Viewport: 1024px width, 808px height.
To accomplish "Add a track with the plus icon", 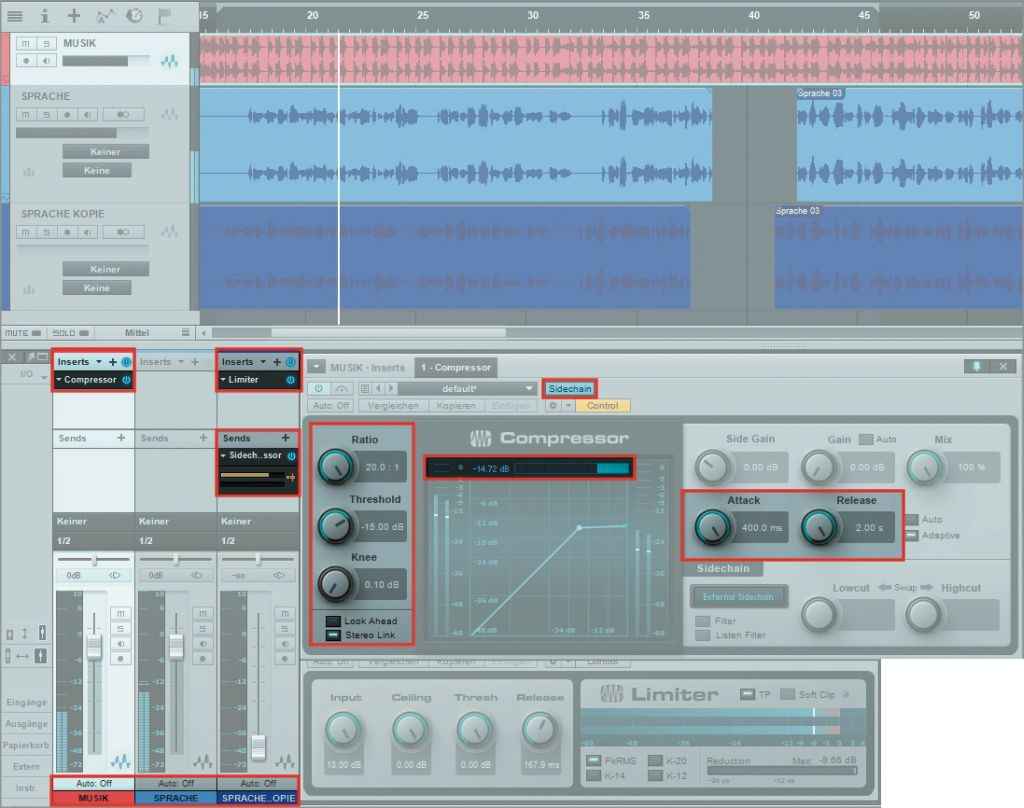I will 74,15.
